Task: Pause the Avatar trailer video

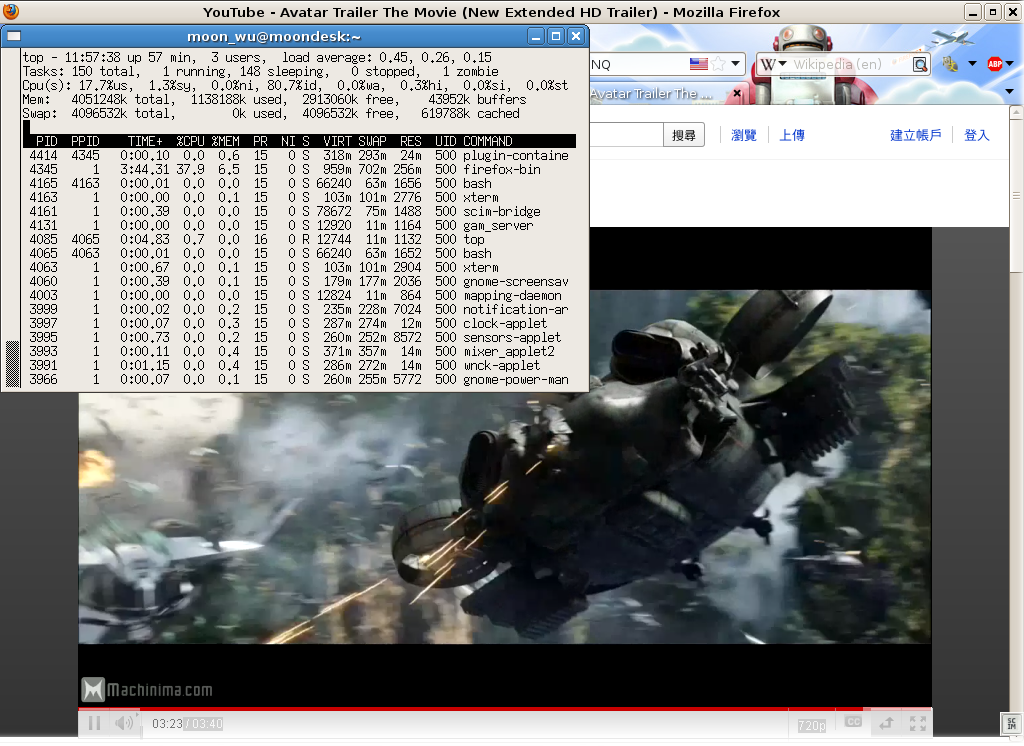Action: point(94,723)
